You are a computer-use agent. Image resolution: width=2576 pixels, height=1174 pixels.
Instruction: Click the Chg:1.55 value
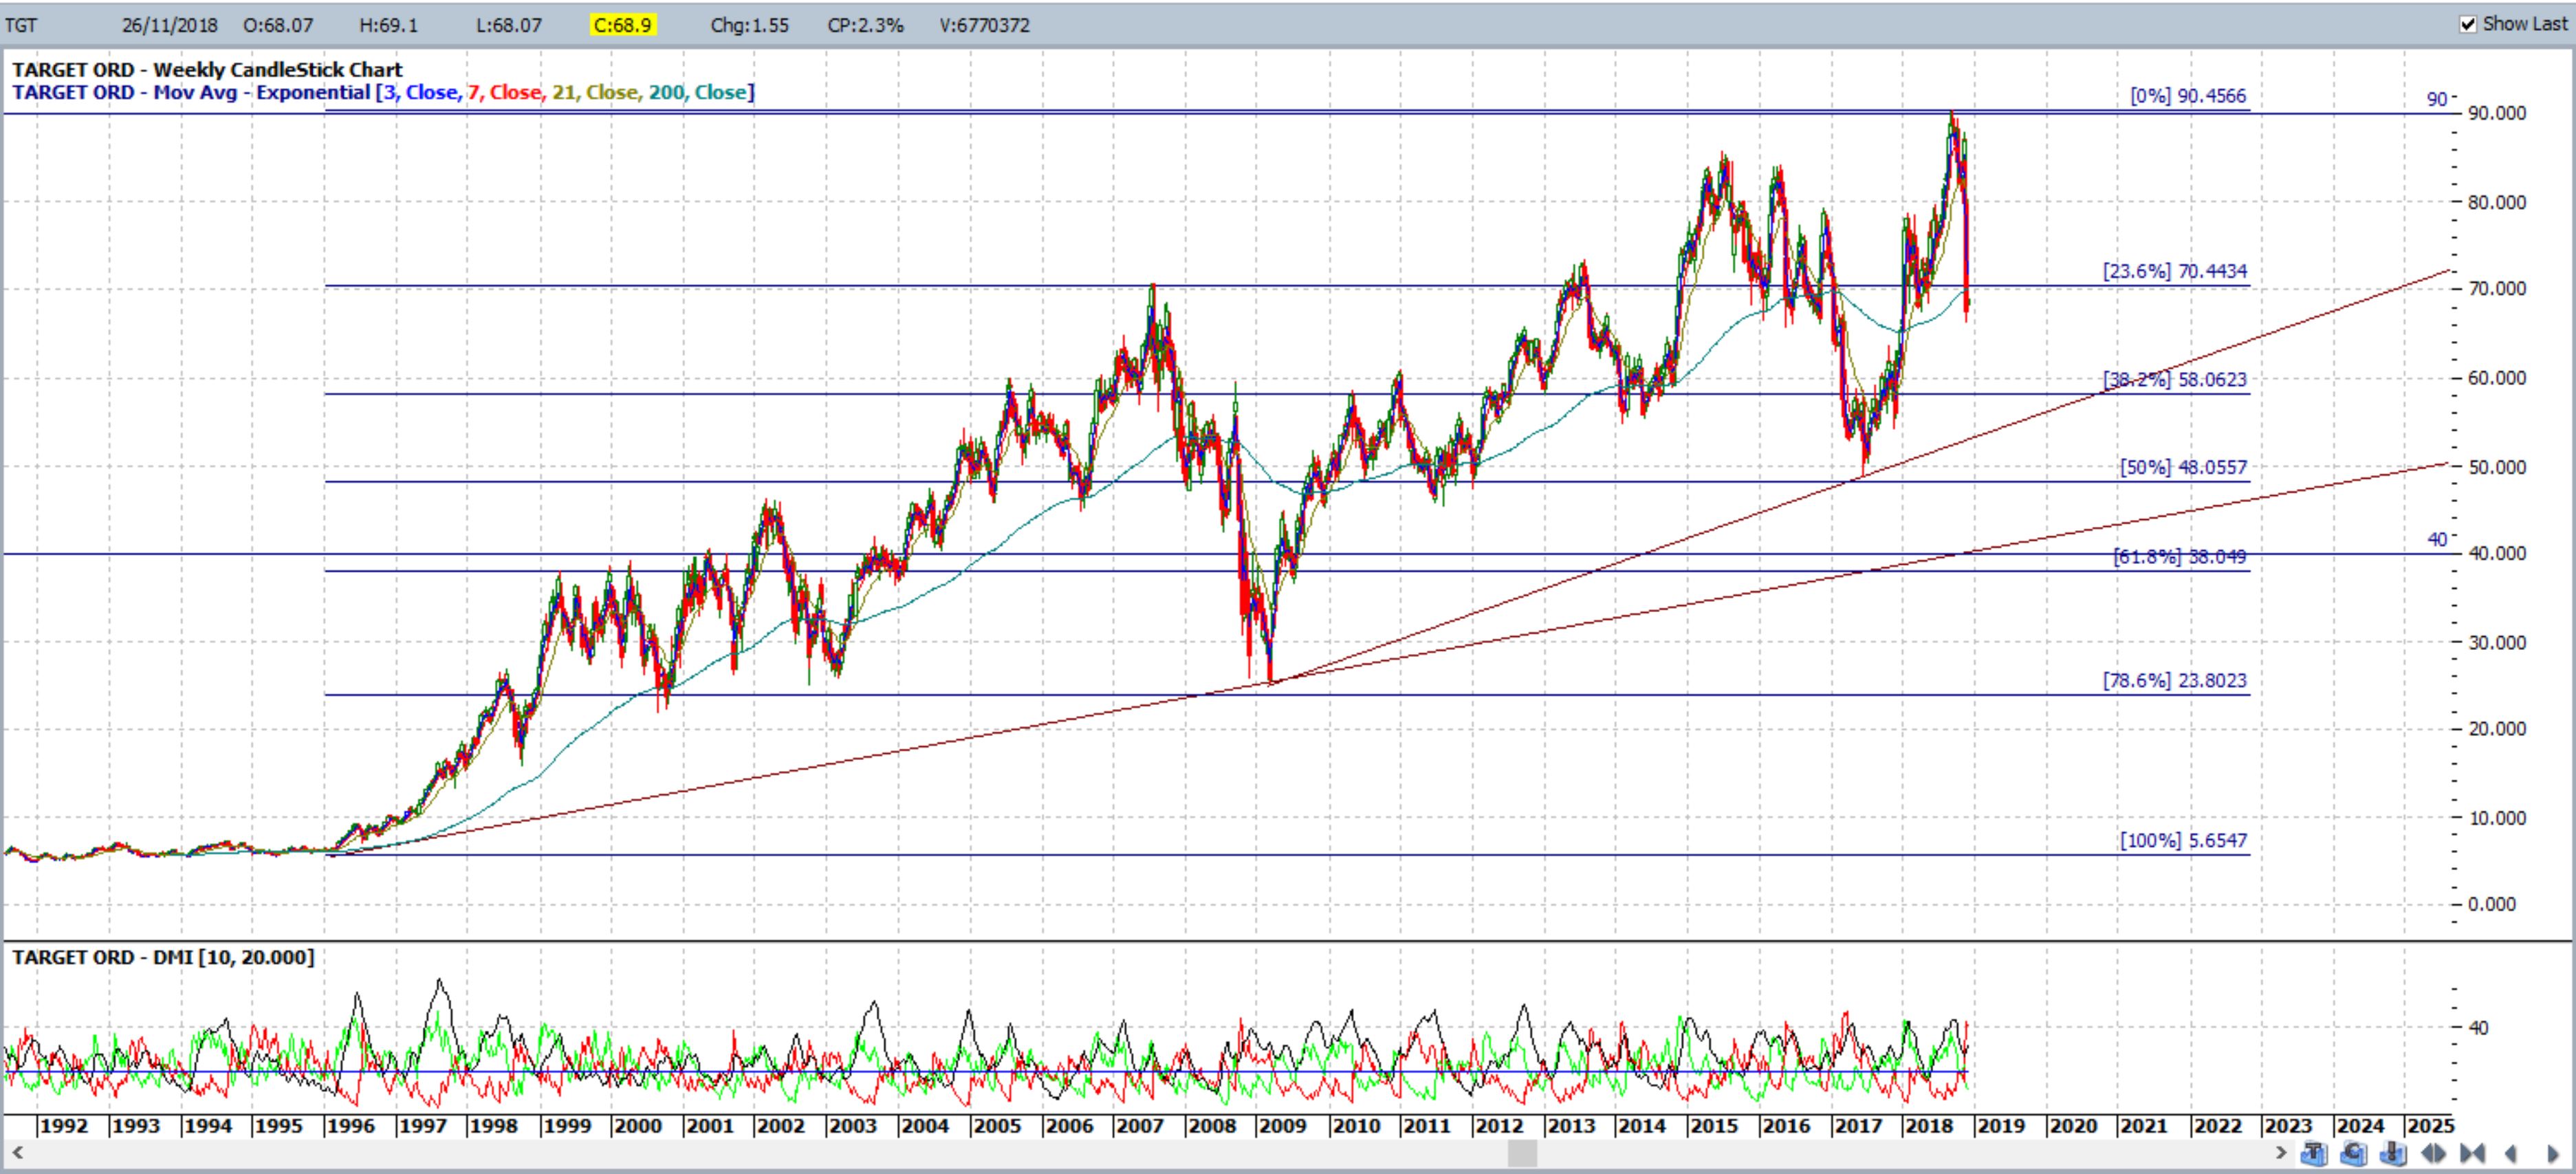click(x=749, y=25)
